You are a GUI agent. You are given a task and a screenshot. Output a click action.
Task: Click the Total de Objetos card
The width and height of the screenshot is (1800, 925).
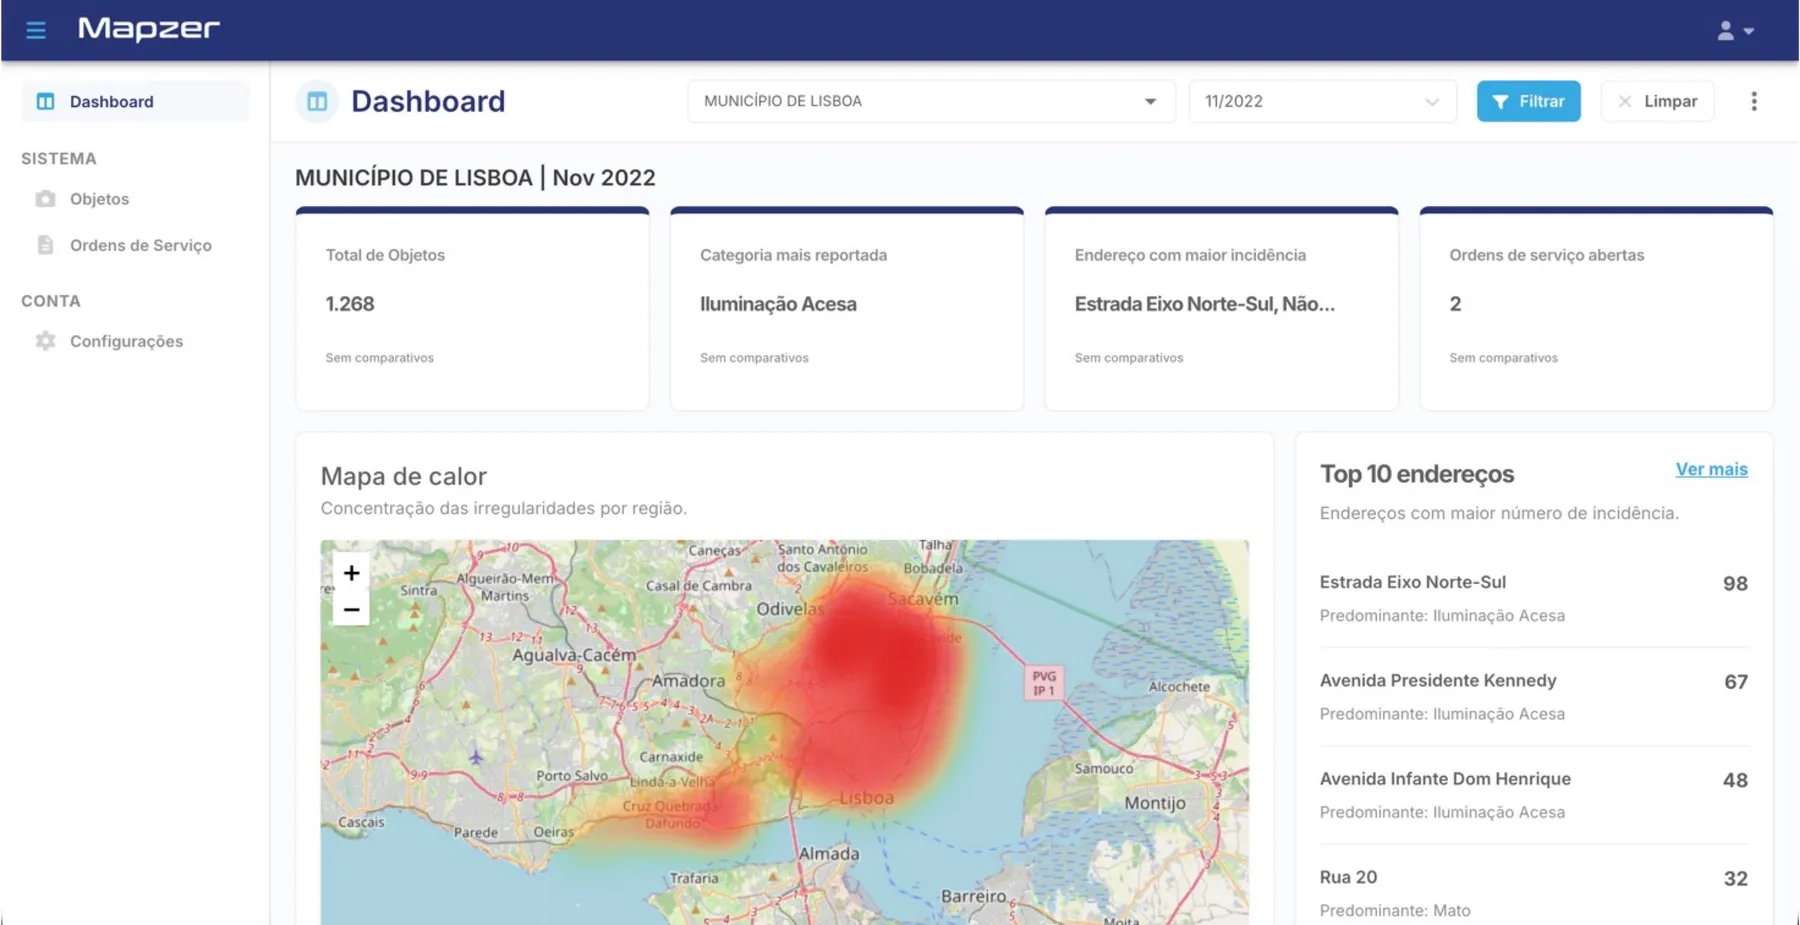(x=472, y=309)
